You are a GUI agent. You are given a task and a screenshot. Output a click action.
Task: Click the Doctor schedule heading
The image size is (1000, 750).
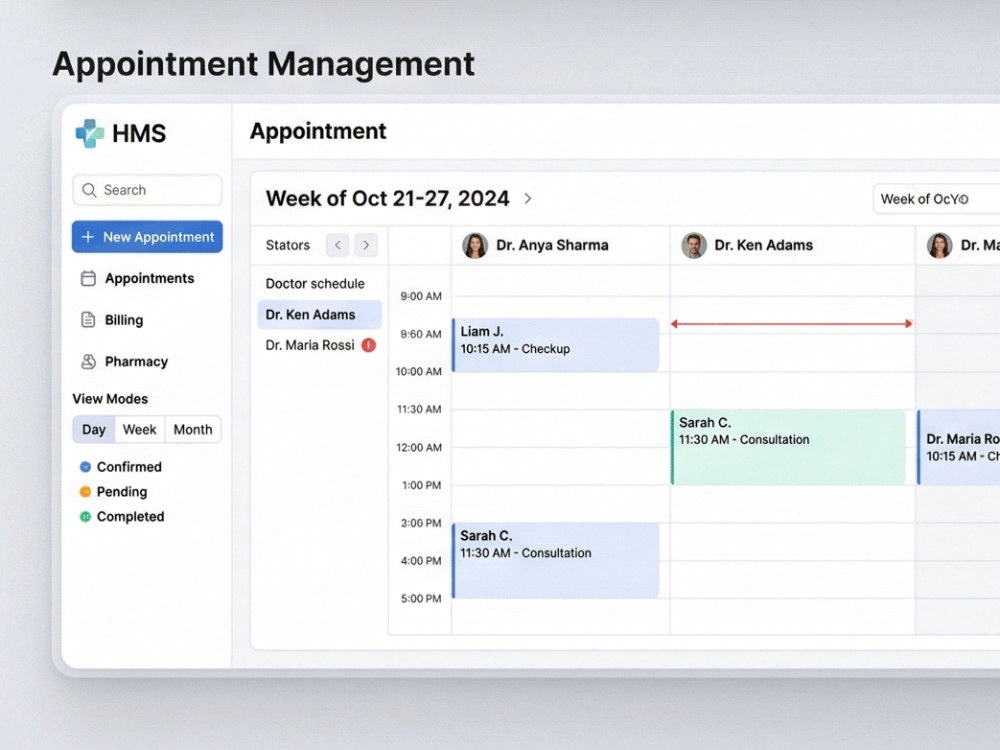coord(315,284)
